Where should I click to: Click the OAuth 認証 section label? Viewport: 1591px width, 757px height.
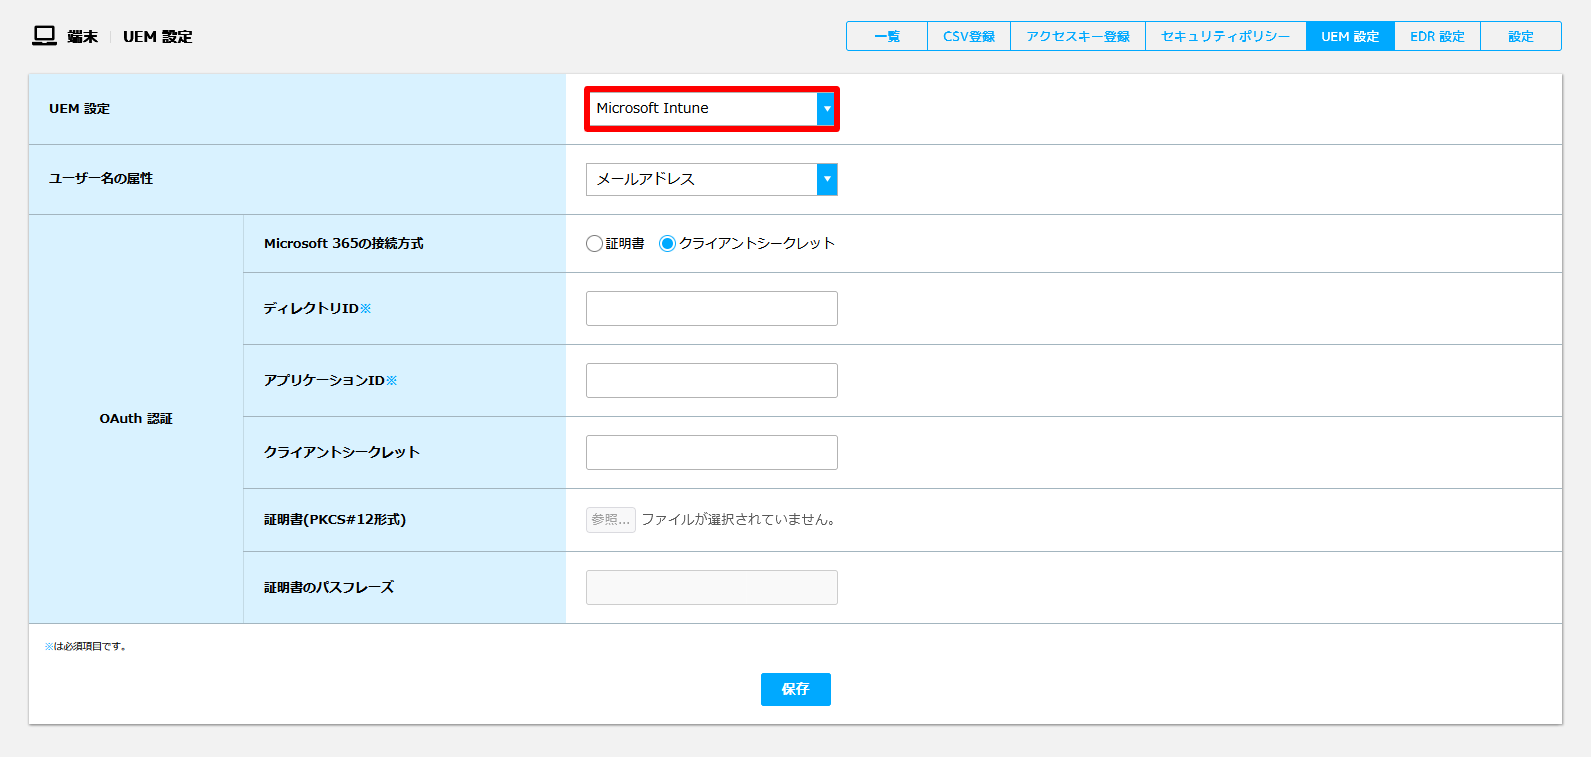[x=136, y=418]
